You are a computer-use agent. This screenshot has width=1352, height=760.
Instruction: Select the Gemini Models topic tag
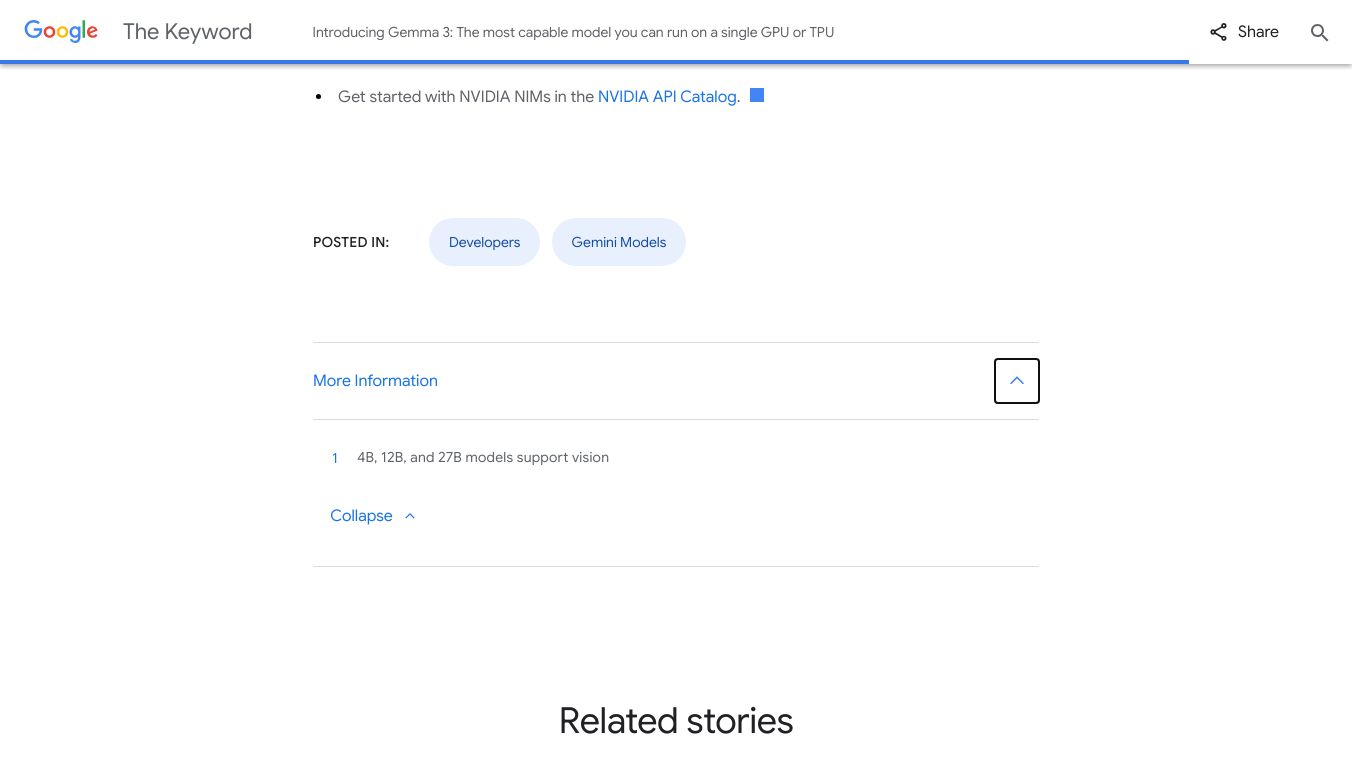point(618,242)
